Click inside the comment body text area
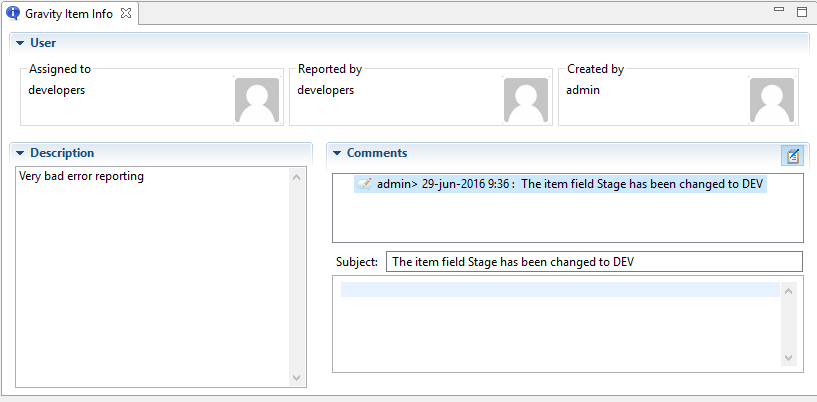 558,325
